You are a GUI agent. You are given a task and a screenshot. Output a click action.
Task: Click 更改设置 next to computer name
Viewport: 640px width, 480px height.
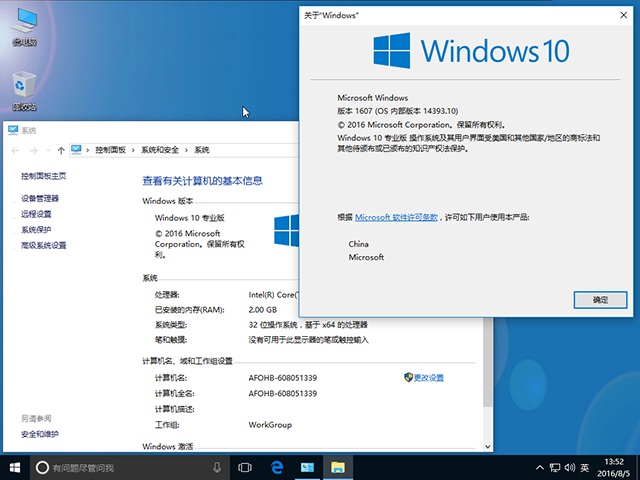click(428, 378)
